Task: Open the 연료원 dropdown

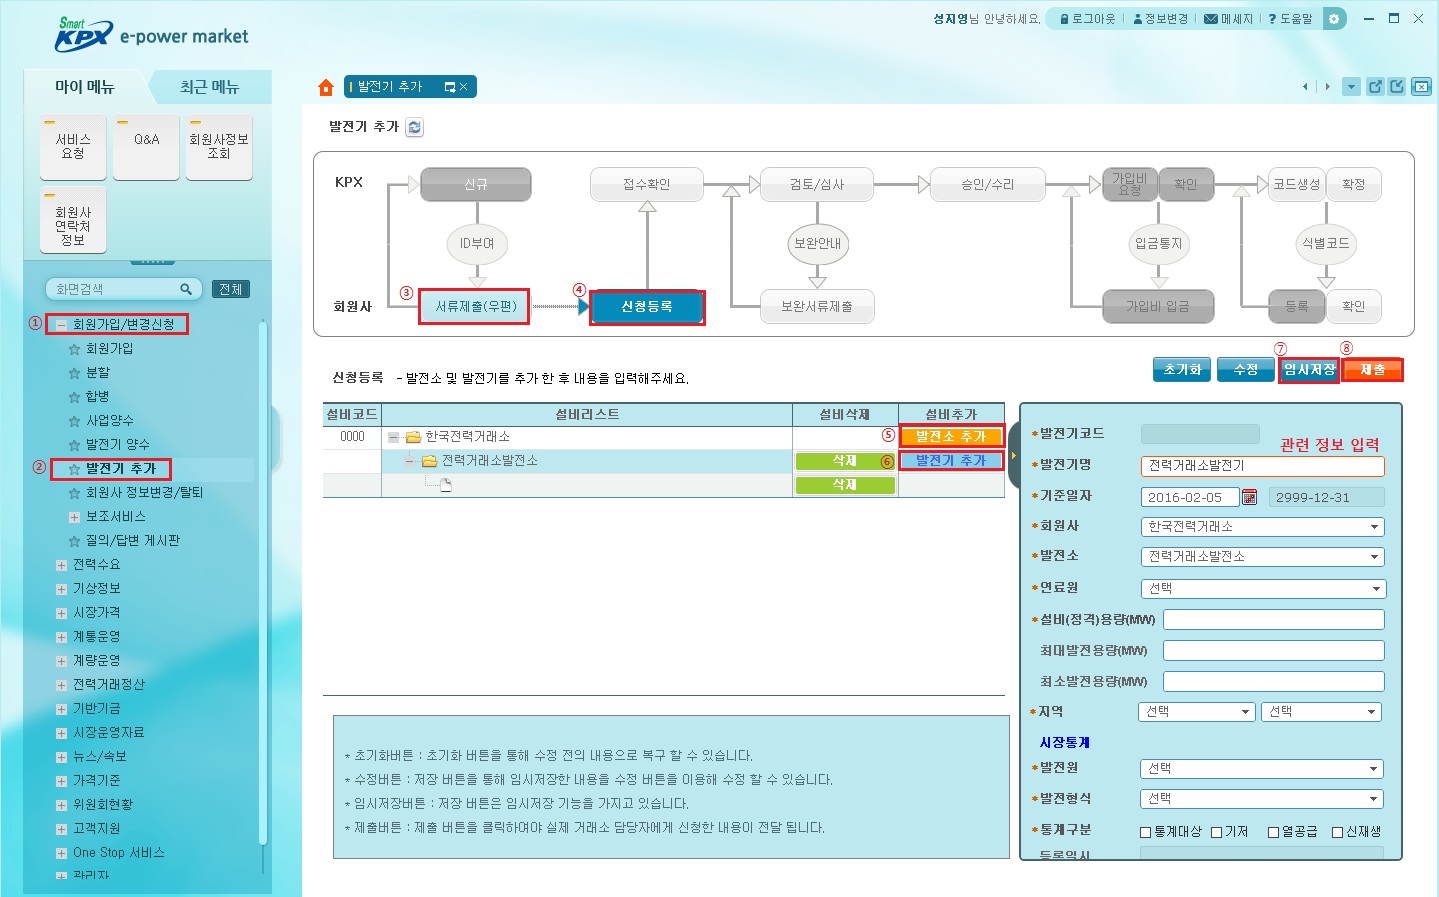Action: click(1263, 589)
